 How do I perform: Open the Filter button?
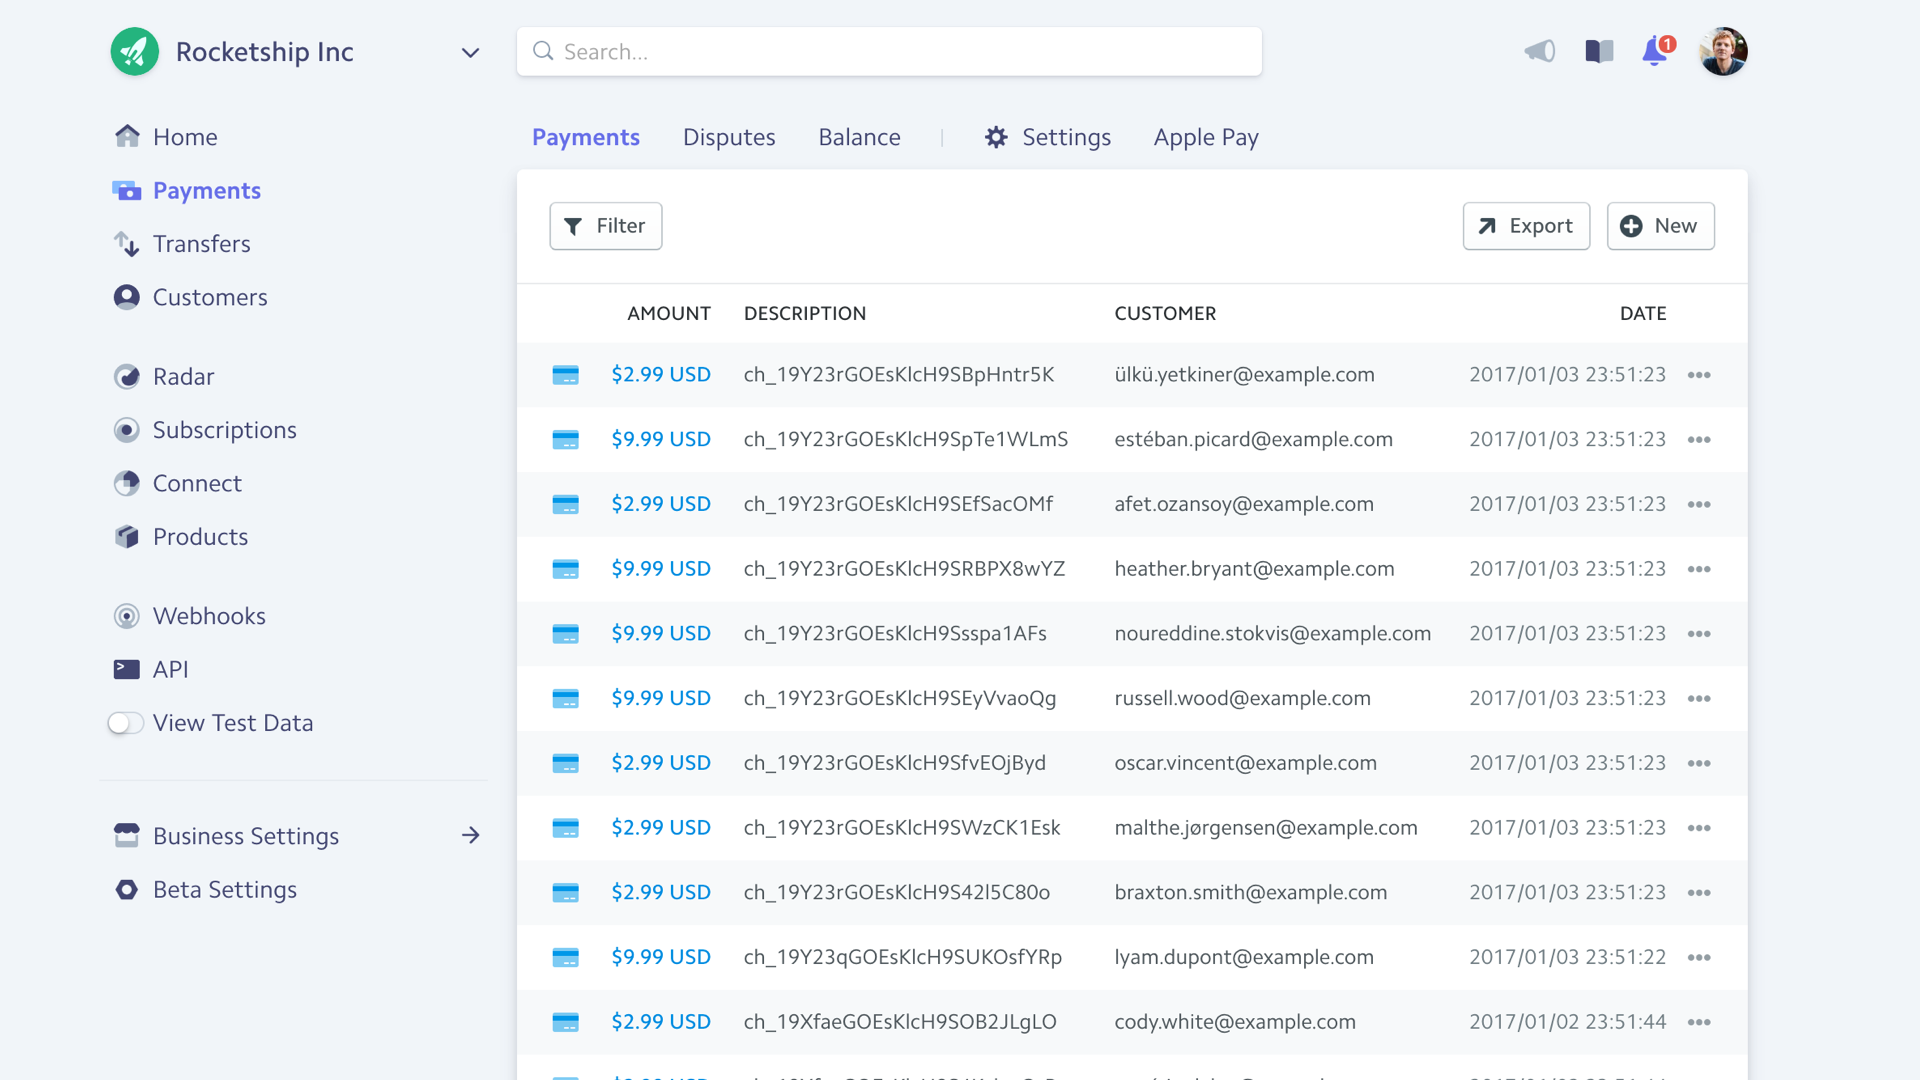(605, 226)
